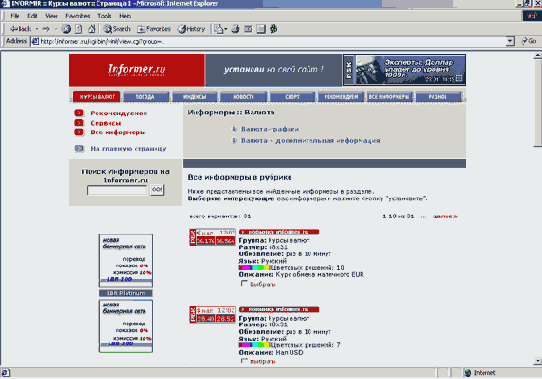Go to the Home page icon
This screenshot has width=542, height=379.
(92, 29)
